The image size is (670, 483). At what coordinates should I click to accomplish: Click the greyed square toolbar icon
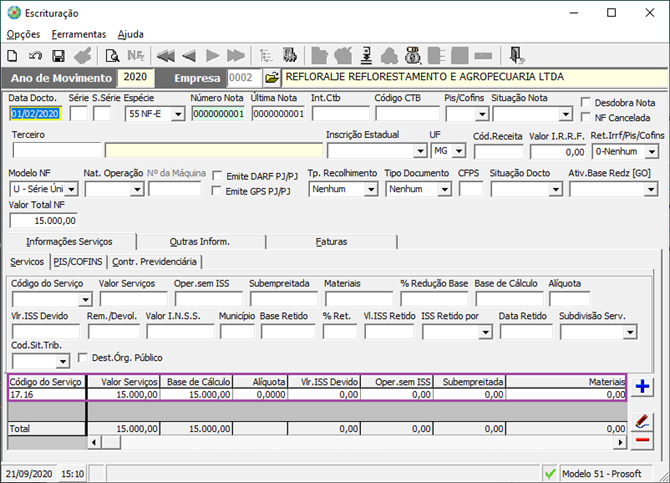[460, 56]
